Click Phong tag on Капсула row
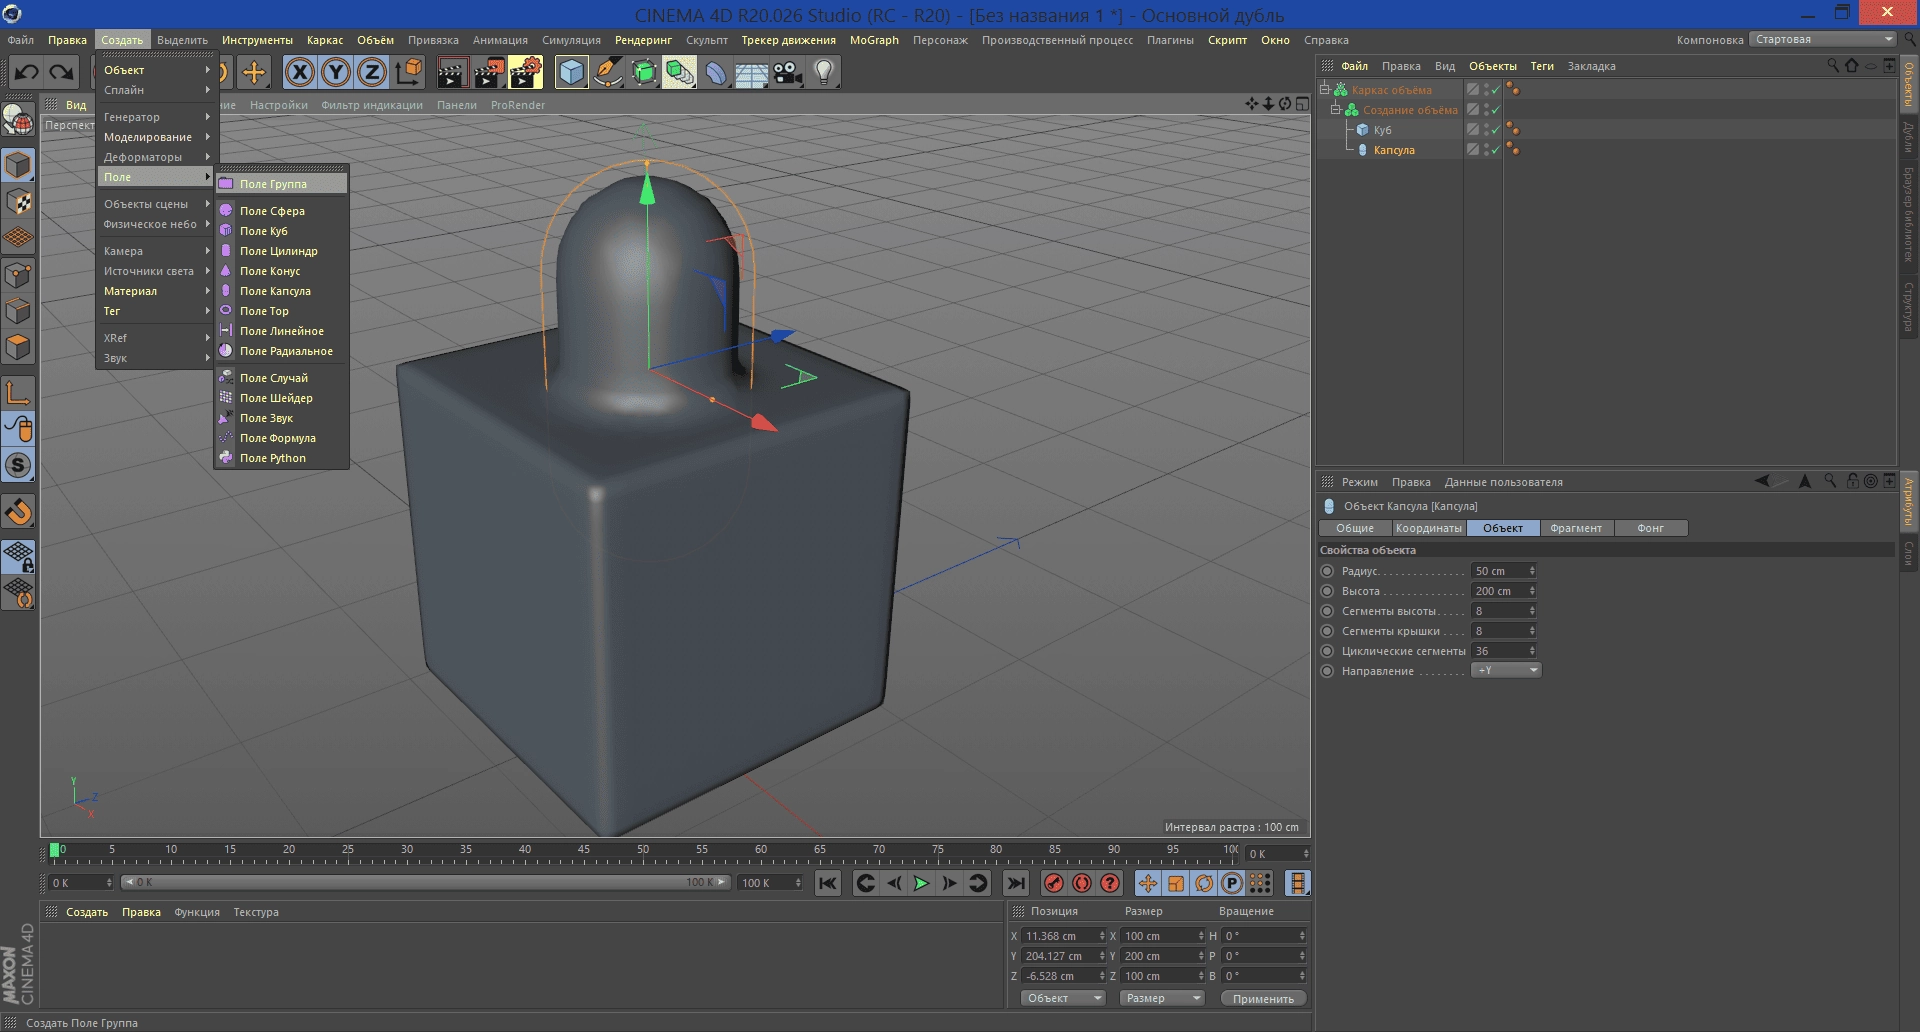The height and width of the screenshot is (1032, 1920). pyautogui.click(x=1513, y=150)
